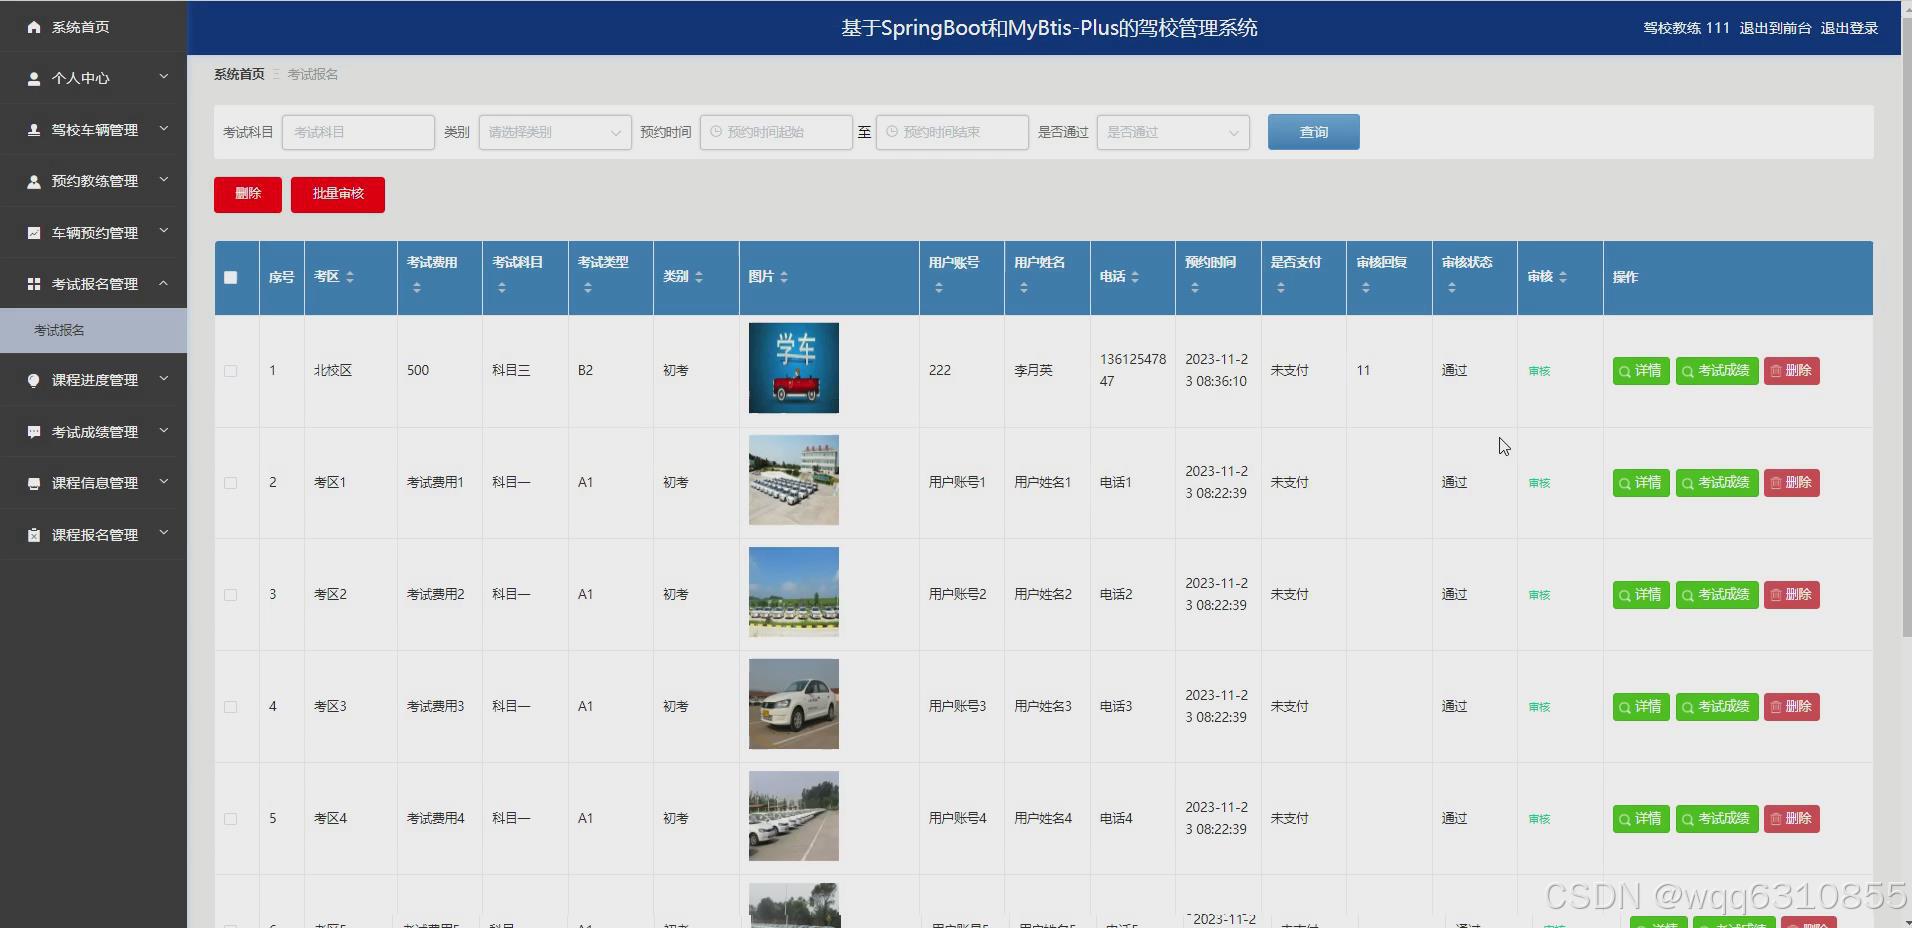Viewport: 1912px width, 928px height.
Task: Toggle the select-all checkbox in table header
Action: point(231,277)
